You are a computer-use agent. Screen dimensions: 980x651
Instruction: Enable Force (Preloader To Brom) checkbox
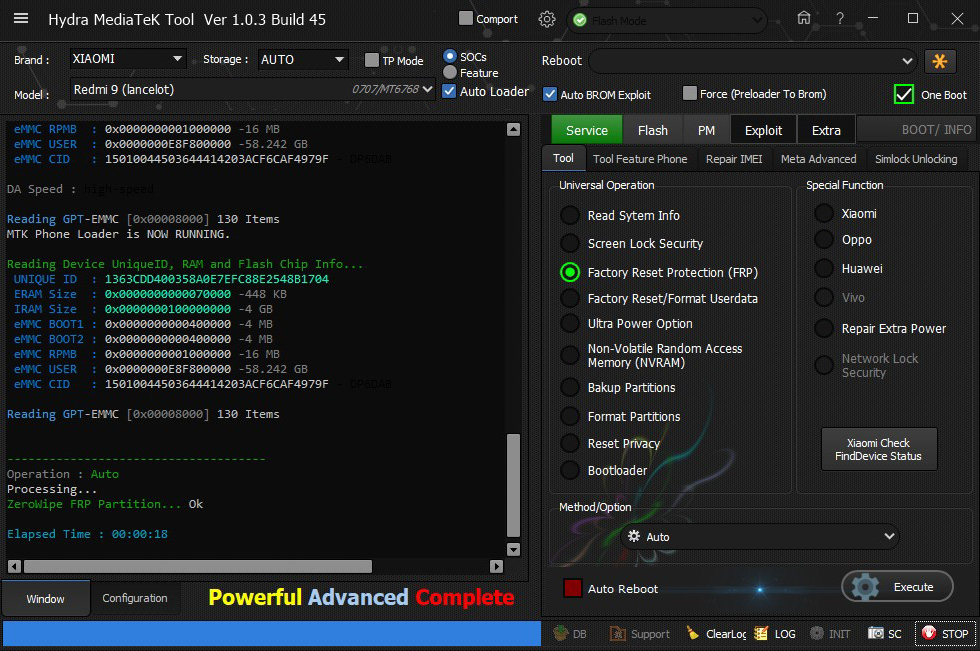(689, 93)
